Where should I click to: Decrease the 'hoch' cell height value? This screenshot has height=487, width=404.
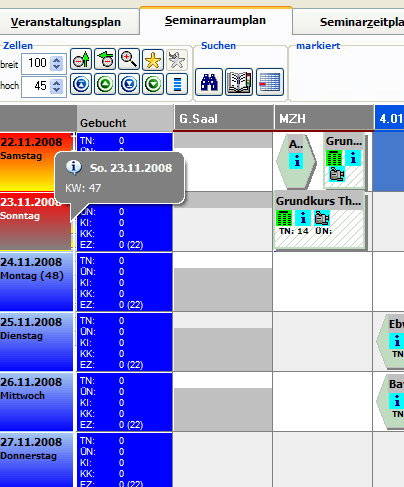pyautogui.click(x=57, y=90)
